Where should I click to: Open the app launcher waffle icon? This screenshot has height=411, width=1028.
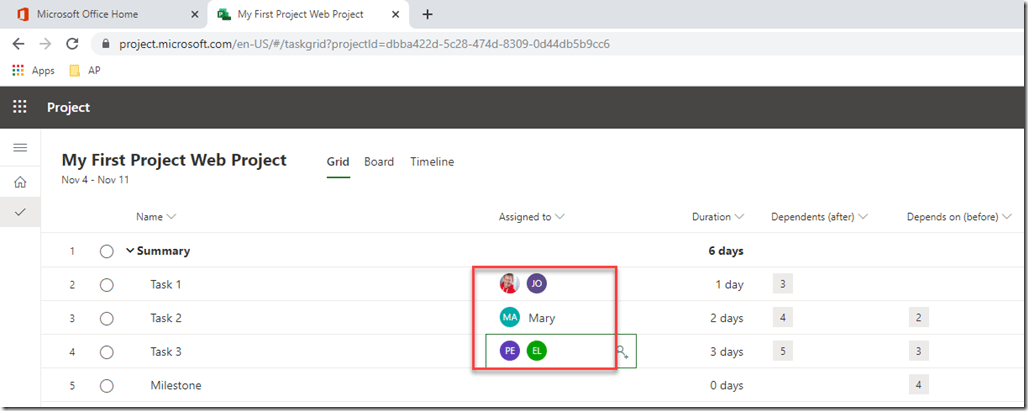[x=20, y=107]
